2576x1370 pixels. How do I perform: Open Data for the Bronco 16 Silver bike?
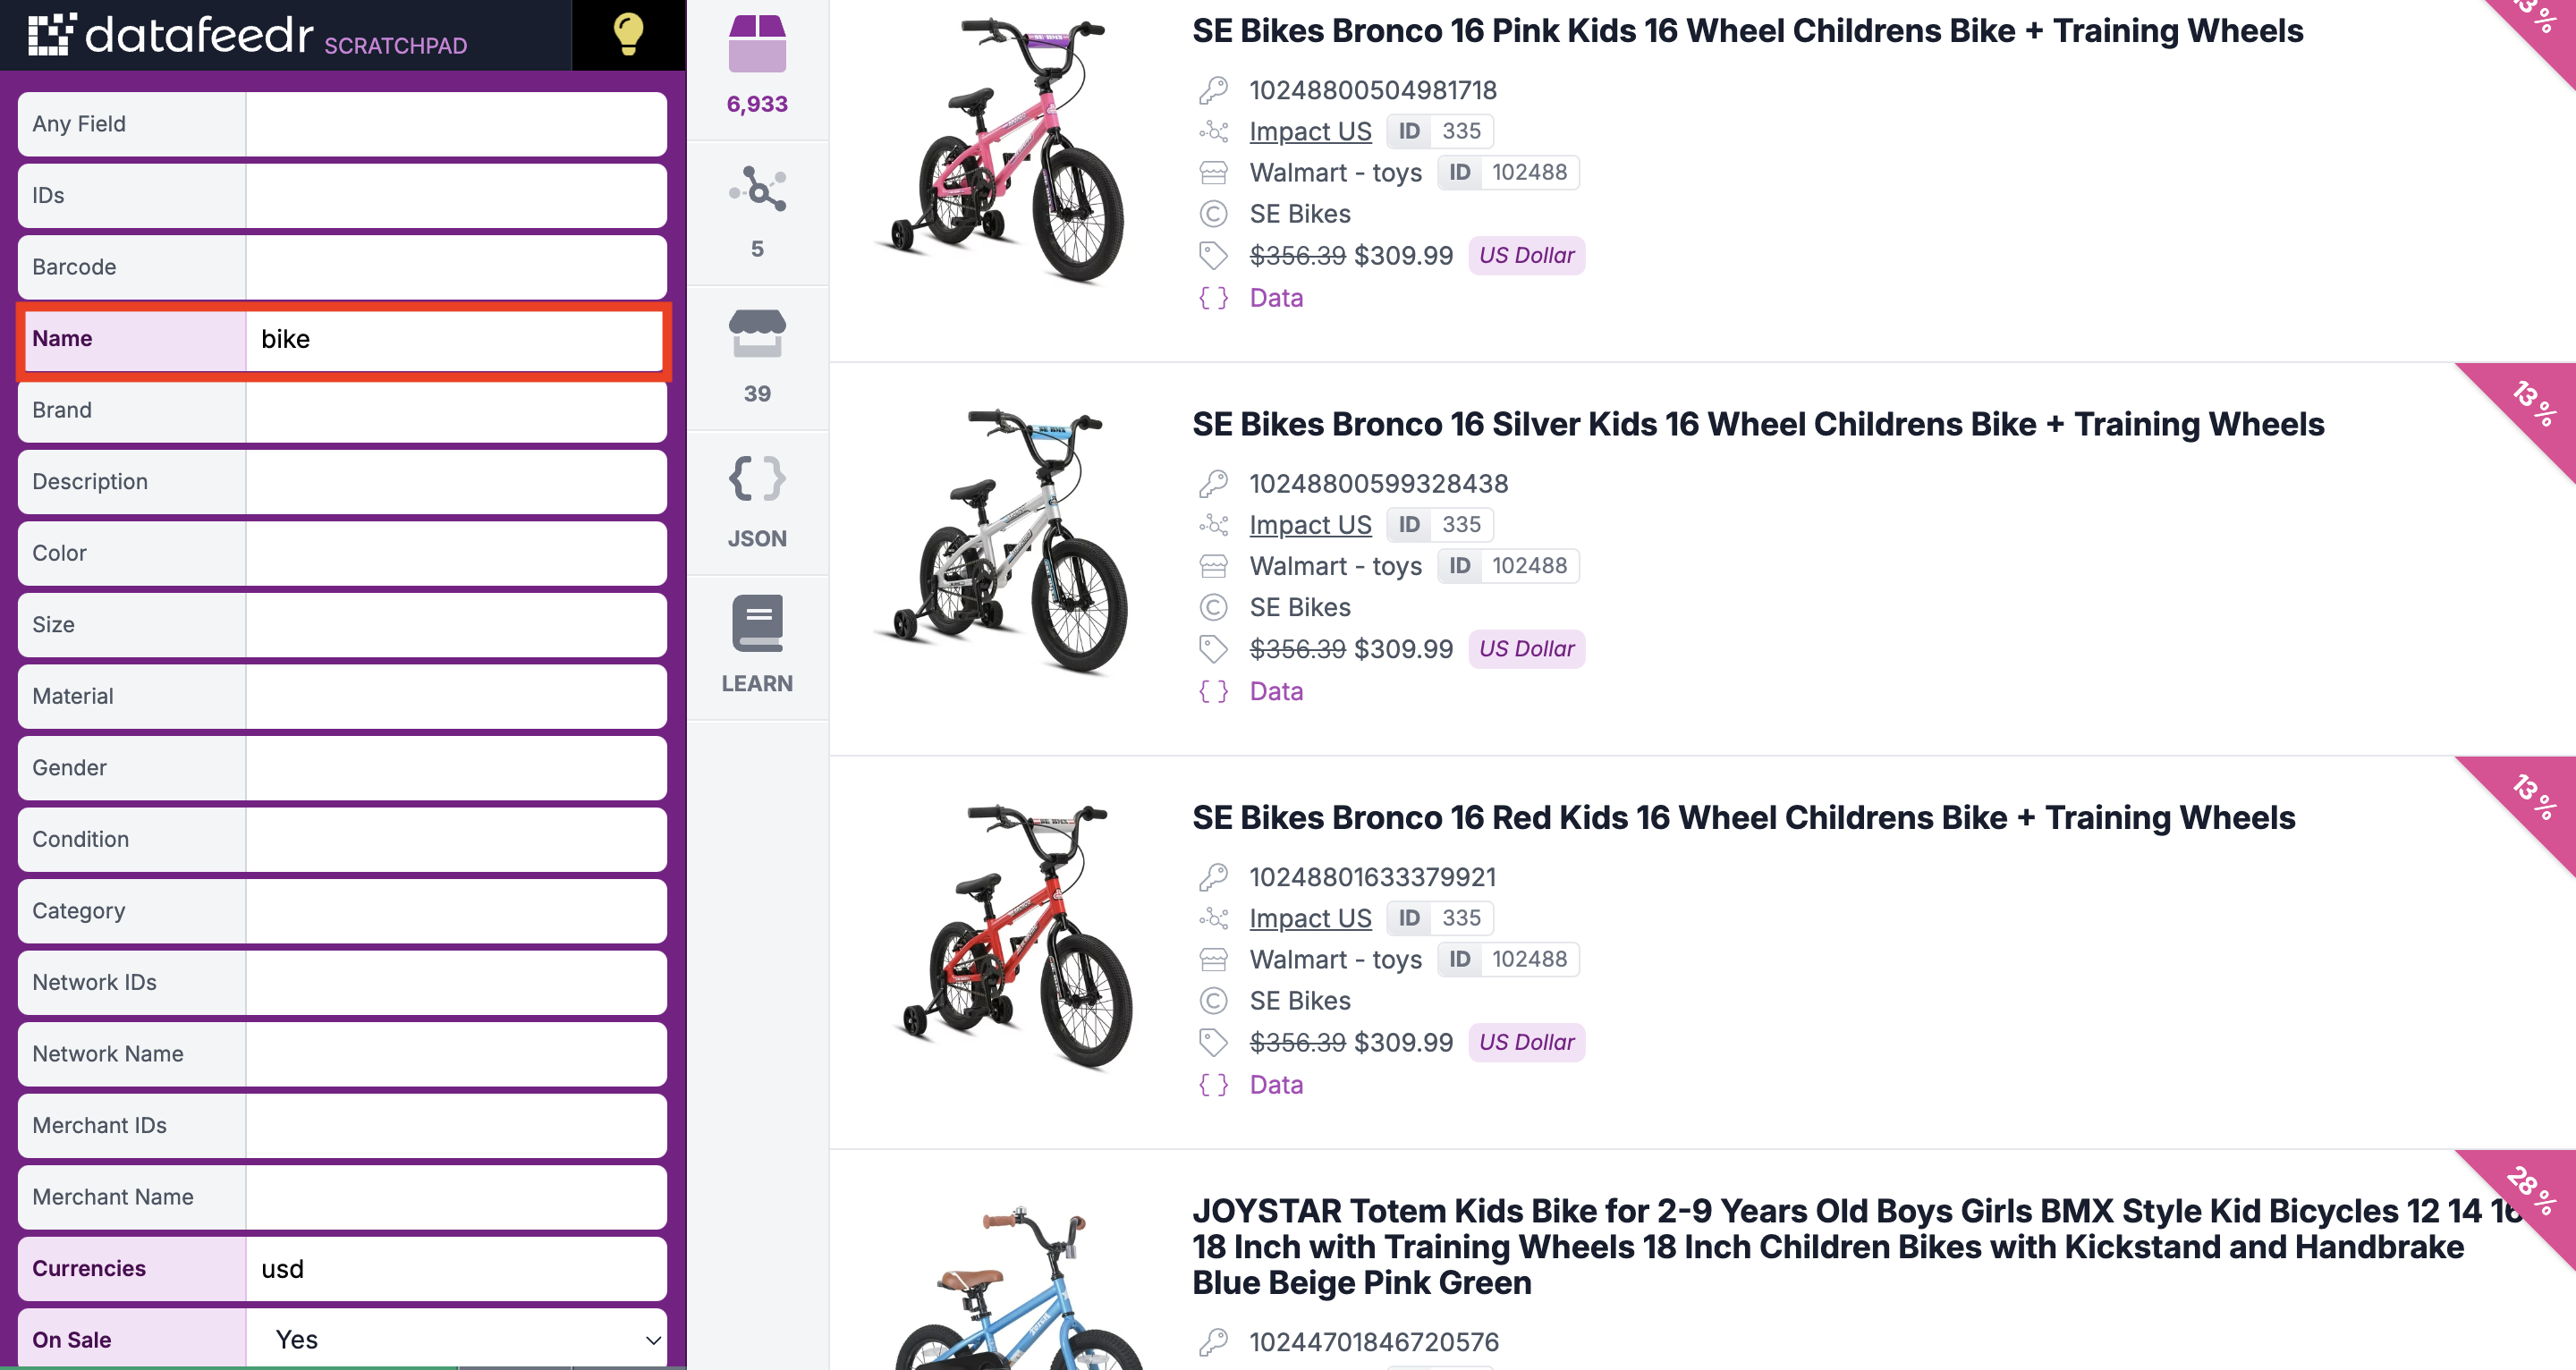pyautogui.click(x=1276, y=691)
